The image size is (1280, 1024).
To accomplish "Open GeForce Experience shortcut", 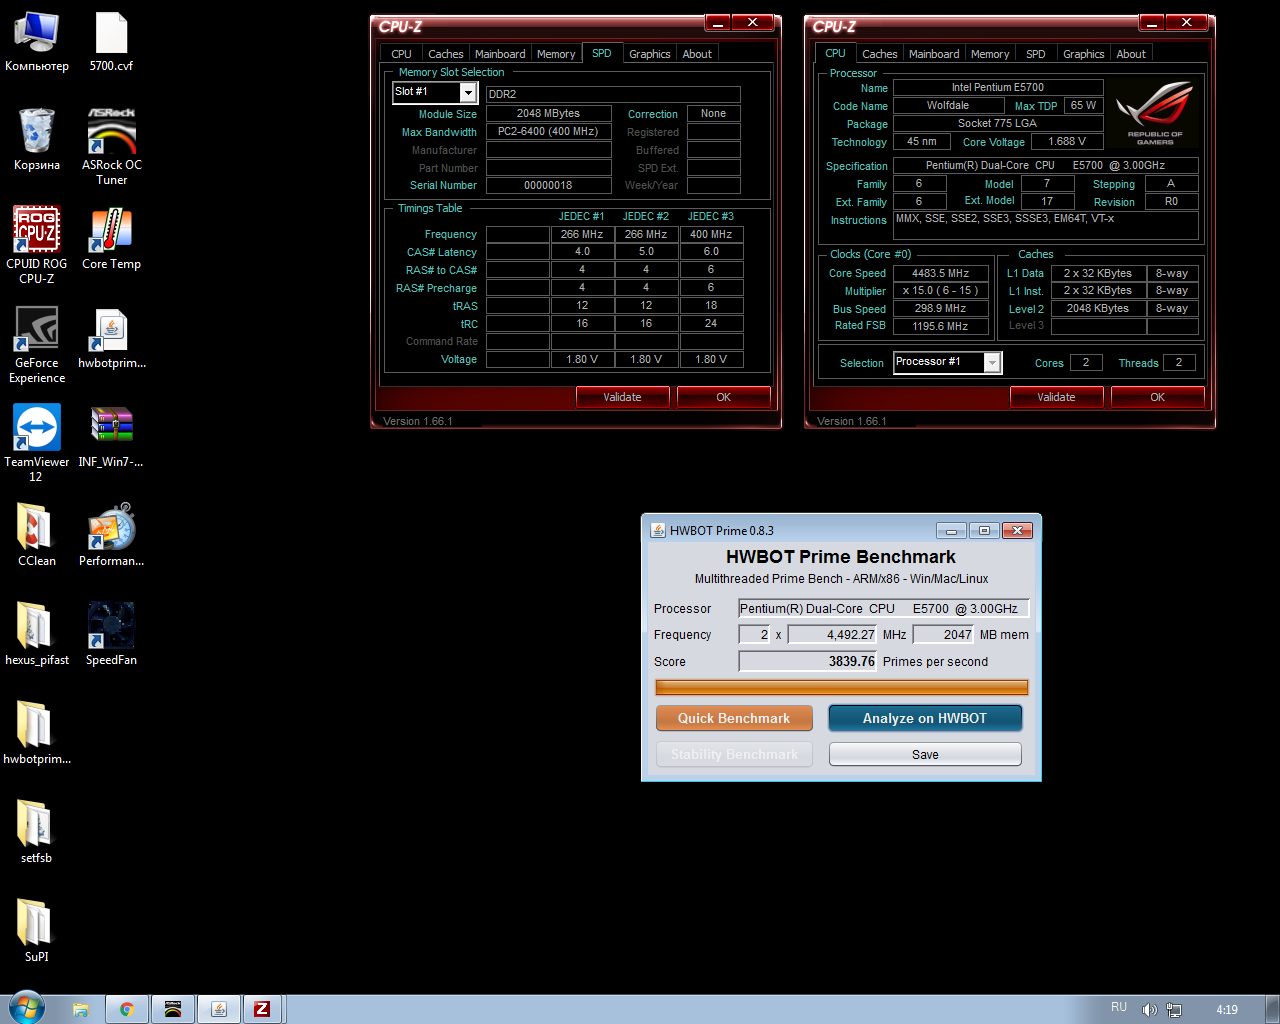I will [37, 345].
